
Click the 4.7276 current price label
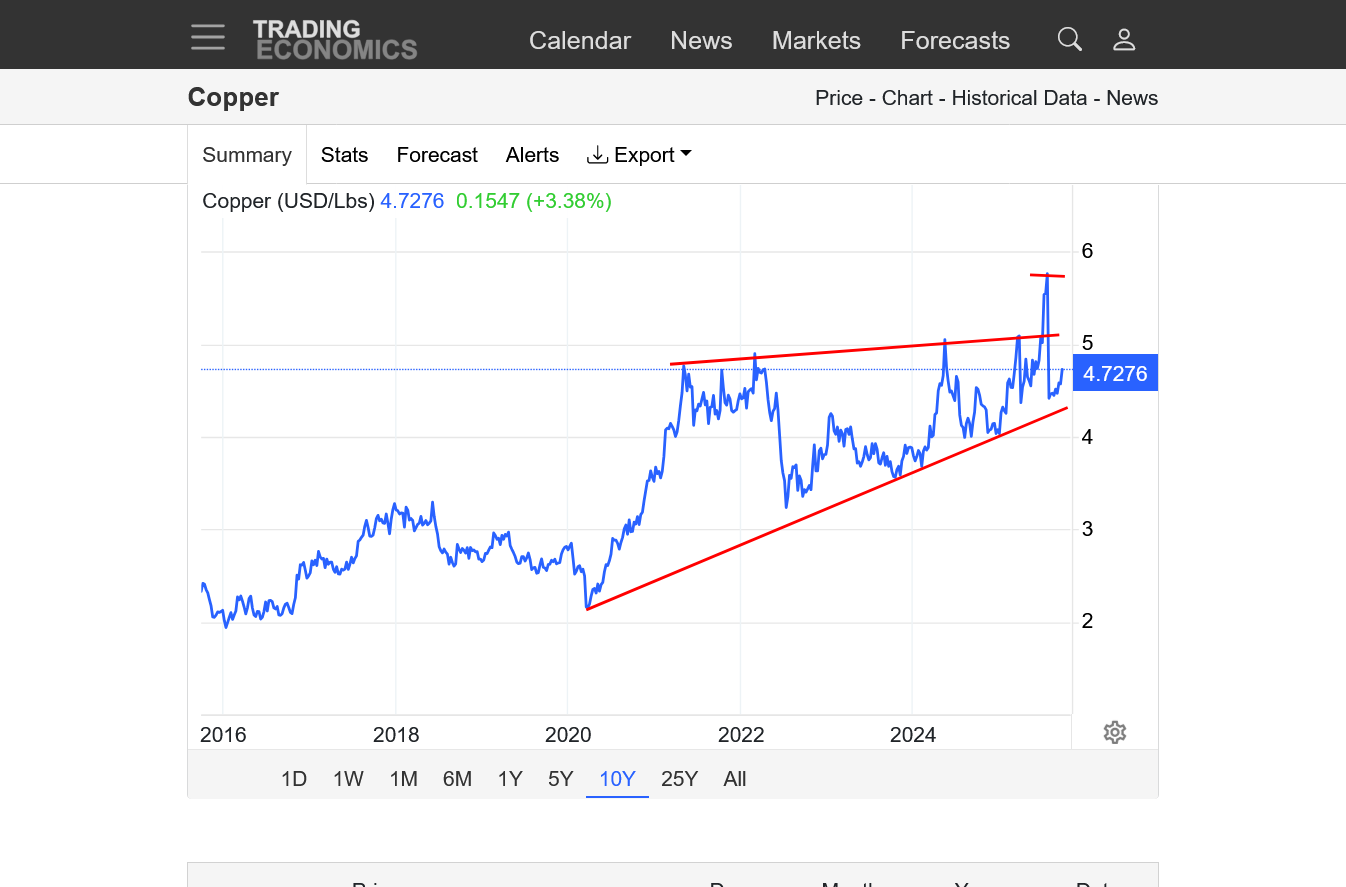[x=1115, y=374]
